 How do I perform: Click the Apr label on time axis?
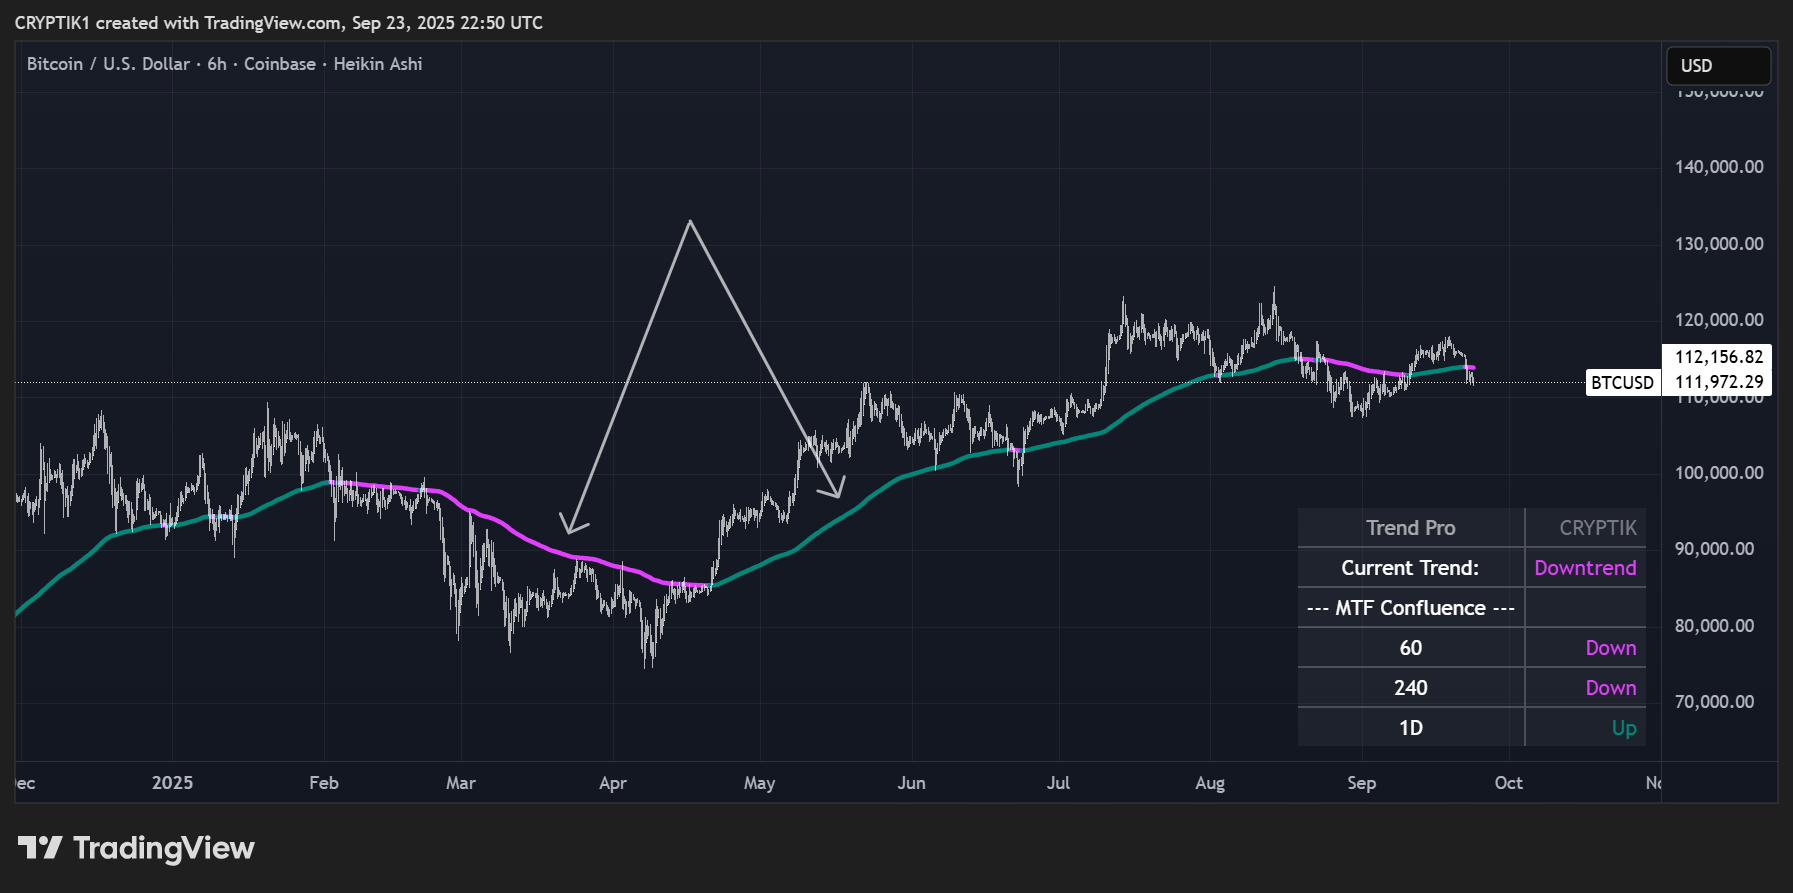[613, 783]
